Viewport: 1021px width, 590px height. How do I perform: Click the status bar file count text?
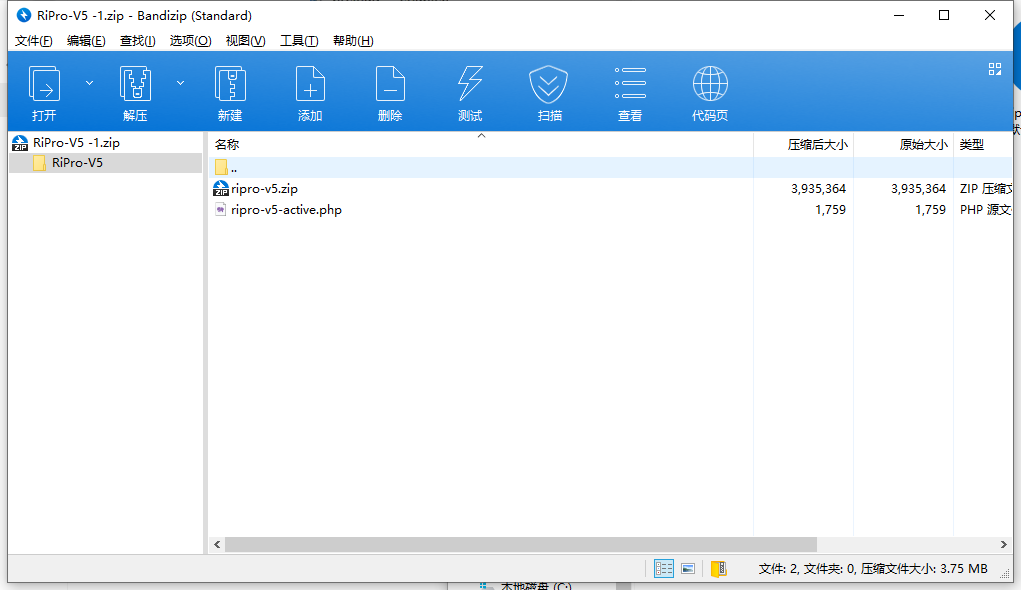coord(873,569)
